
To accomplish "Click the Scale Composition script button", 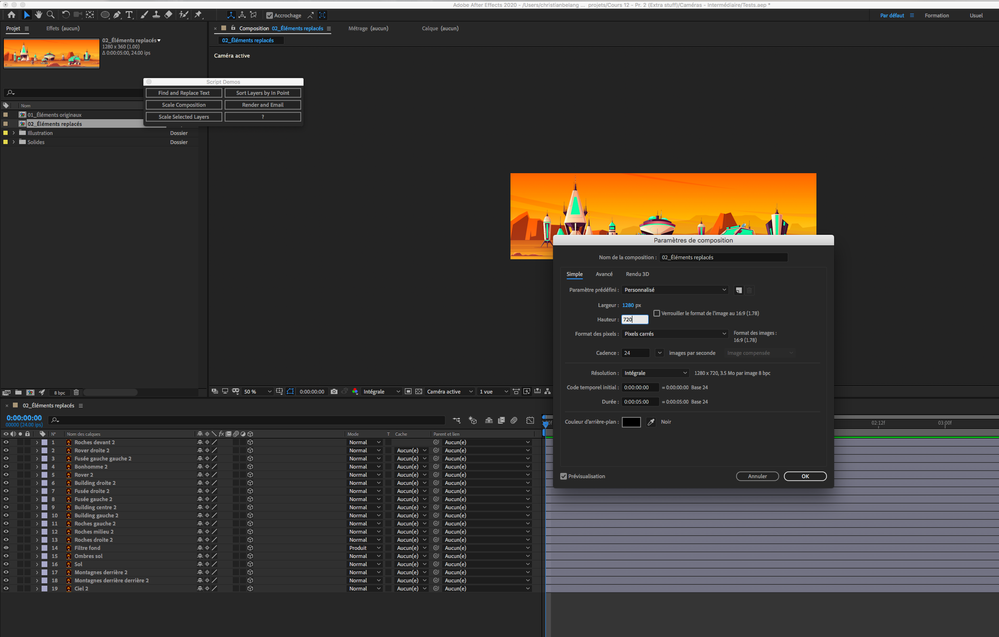I will click(x=183, y=105).
